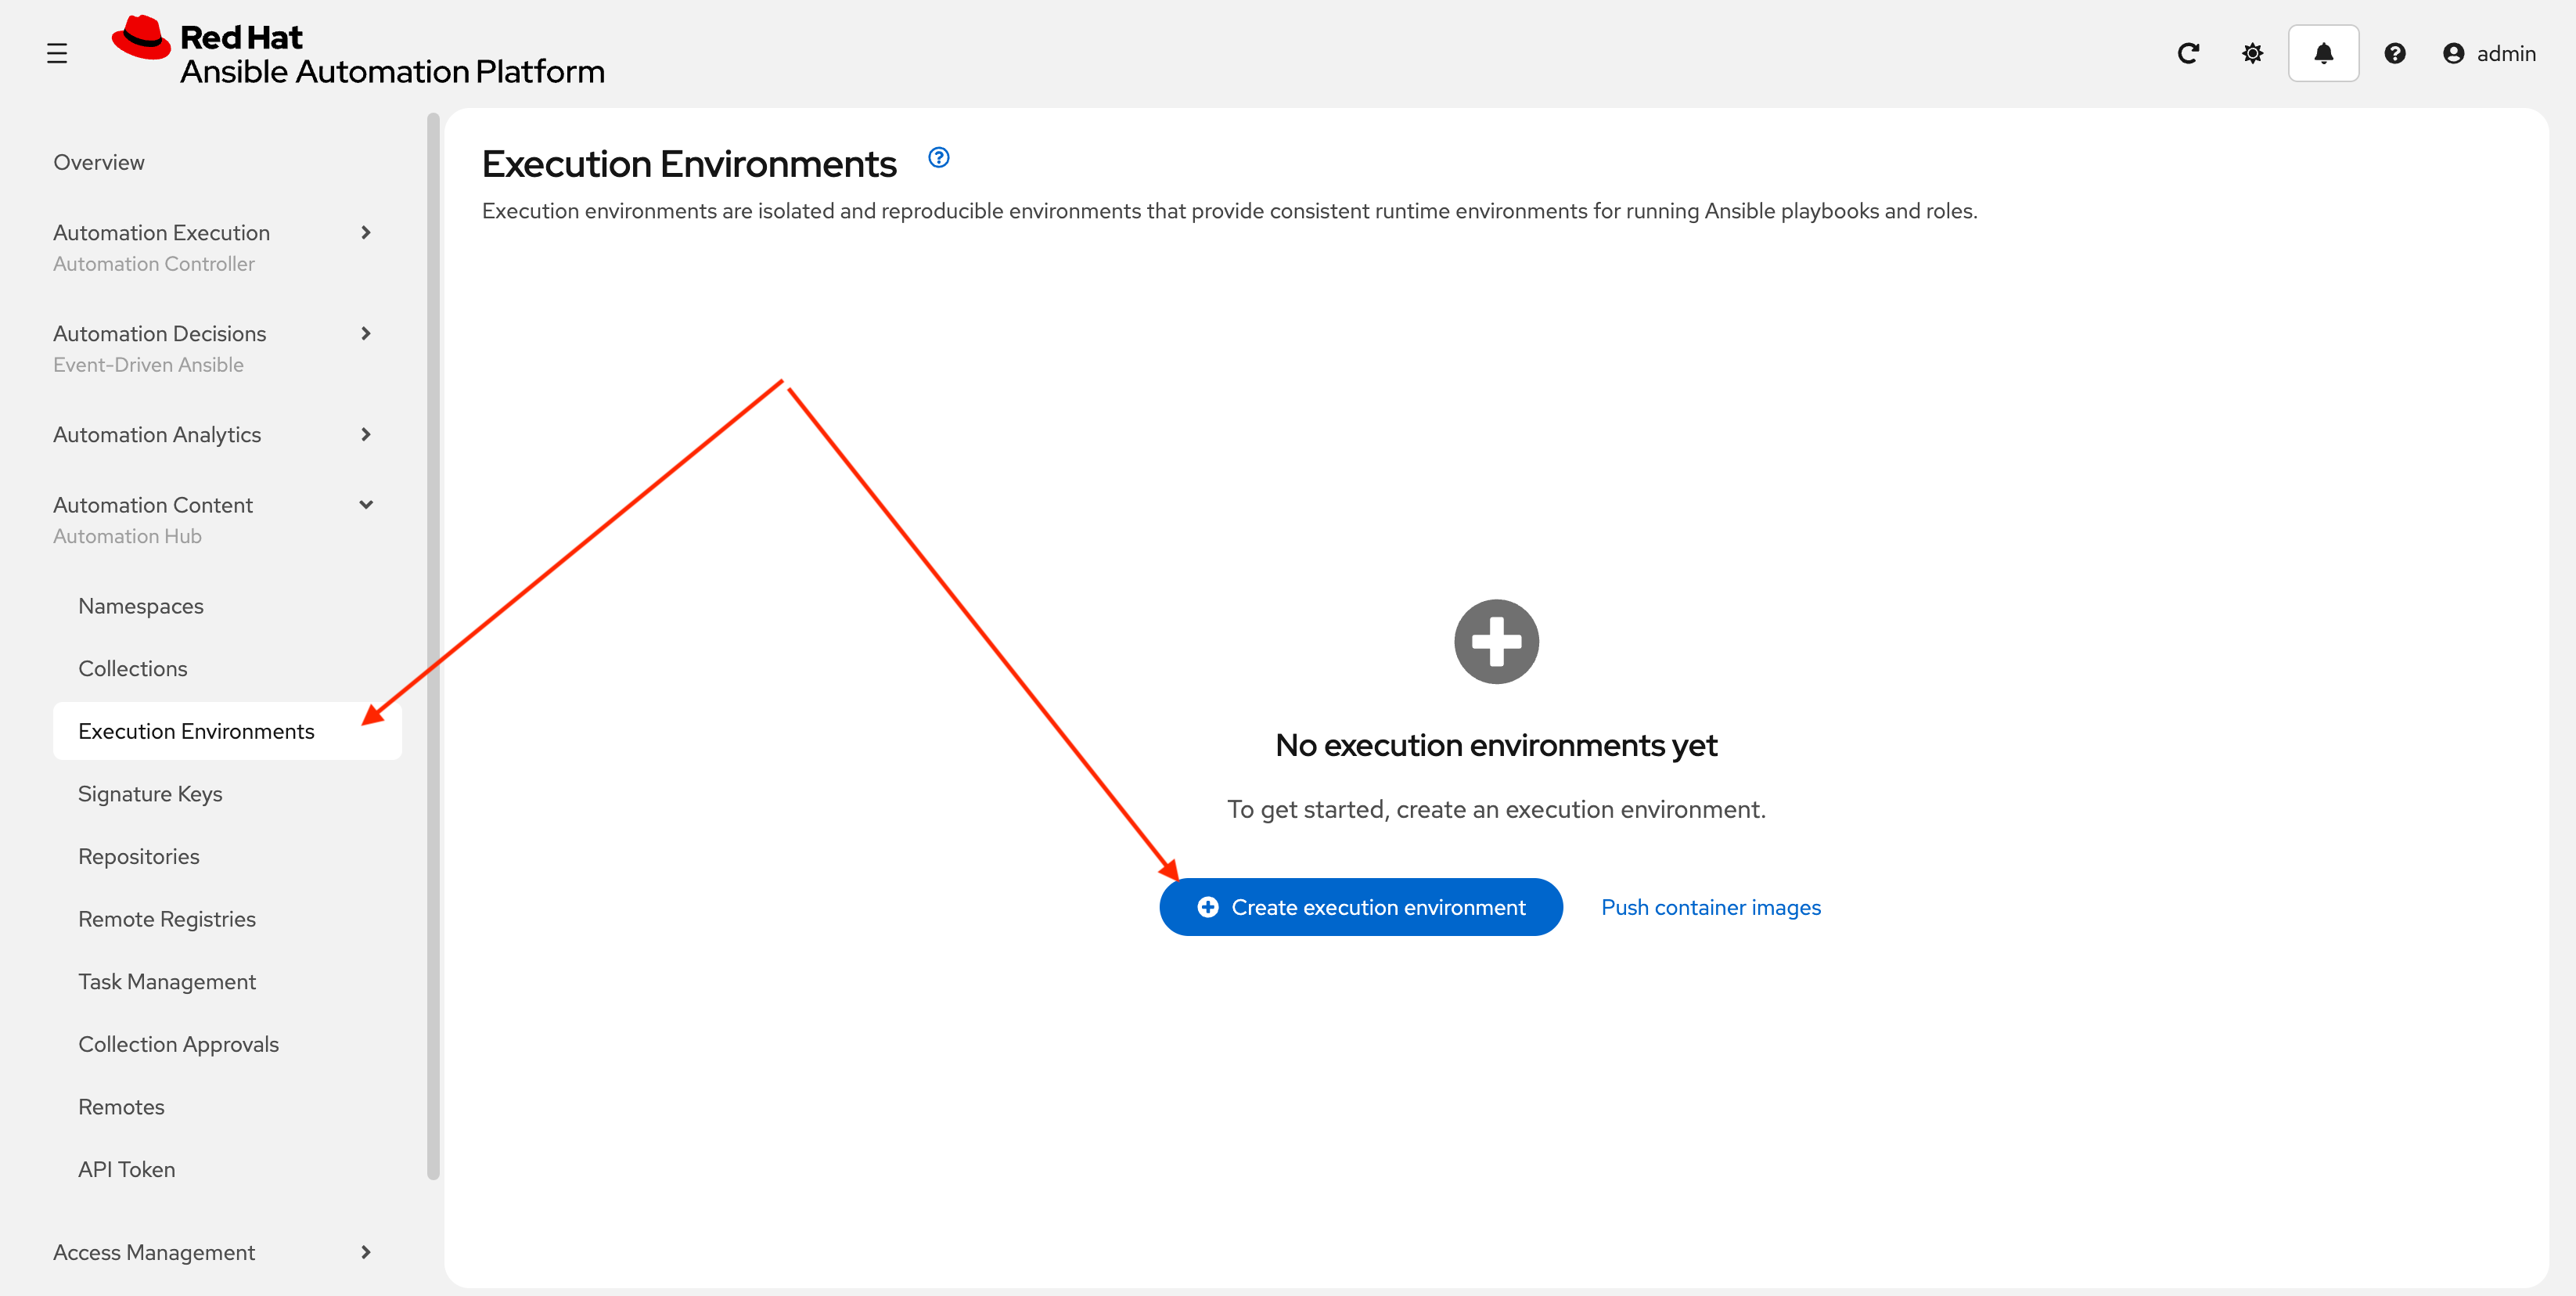Click the large plus icon in empty state
Image resolution: width=2576 pixels, height=1296 pixels.
1495,641
